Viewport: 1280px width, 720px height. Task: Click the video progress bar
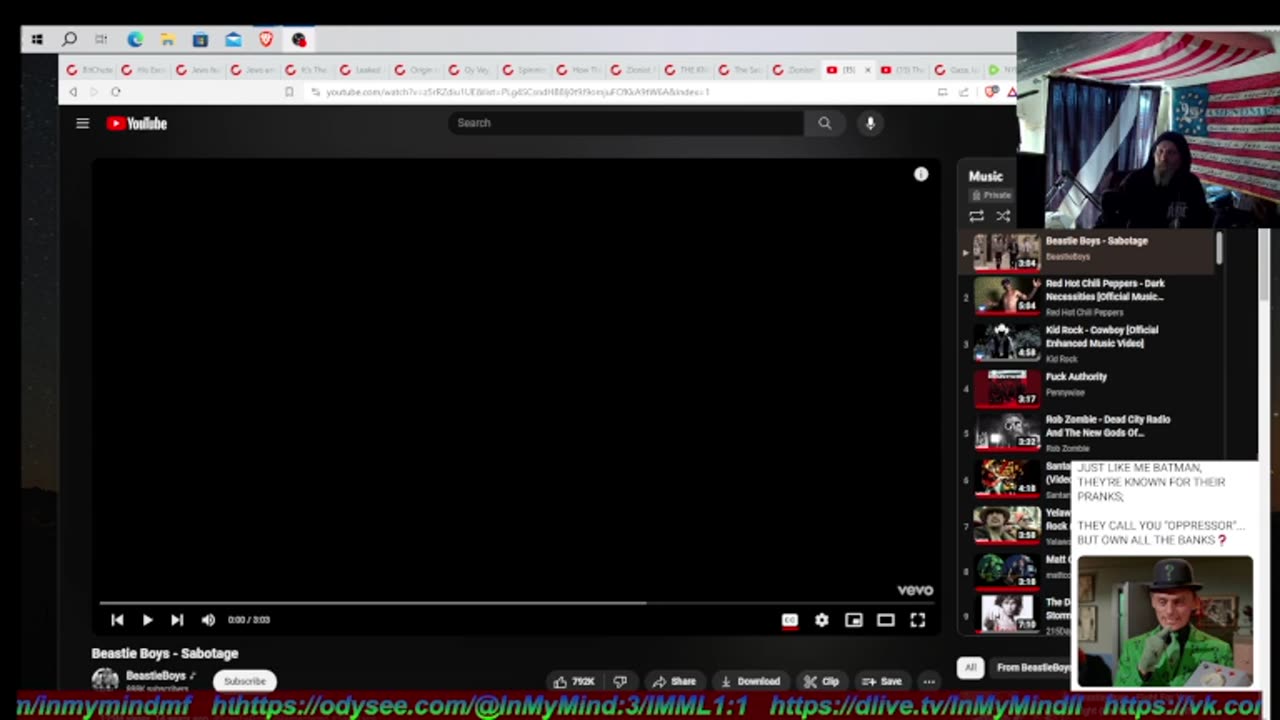516,603
